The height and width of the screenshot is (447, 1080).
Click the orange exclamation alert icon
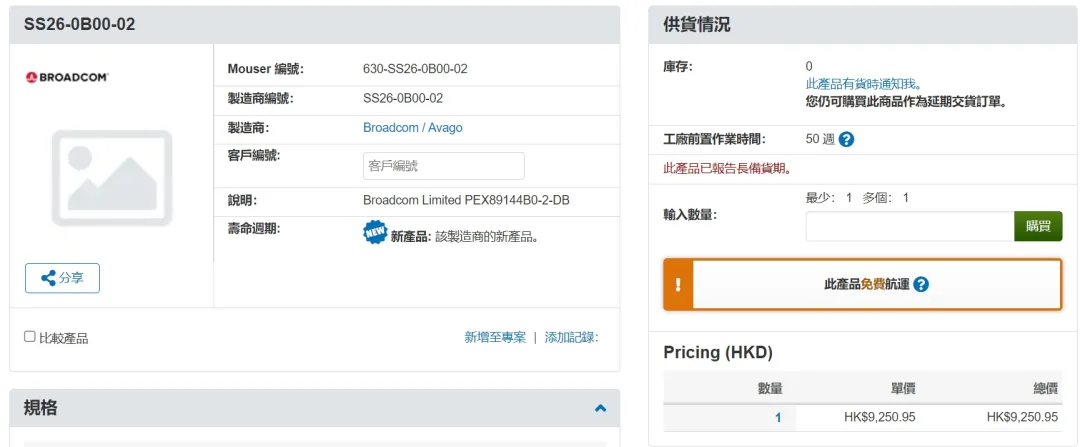(677, 284)
